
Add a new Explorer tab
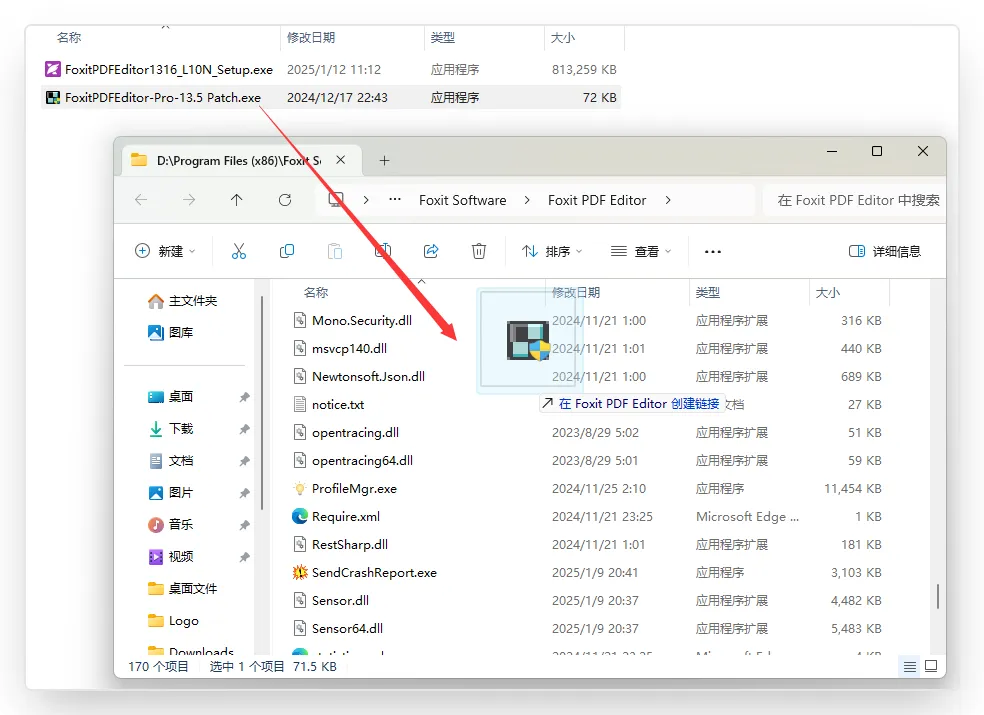pyautogui.click(x=384, y=161)
